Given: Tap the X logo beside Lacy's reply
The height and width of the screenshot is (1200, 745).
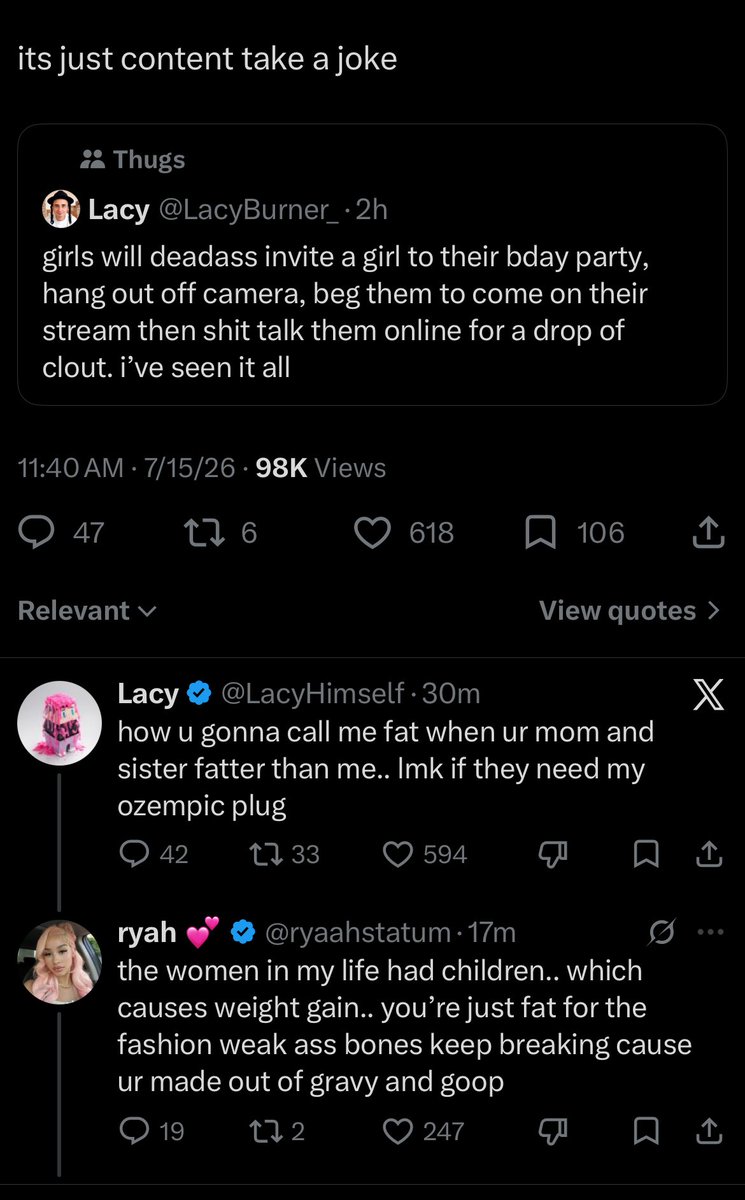Looking at the screenshot, I should tap(708, 695).
